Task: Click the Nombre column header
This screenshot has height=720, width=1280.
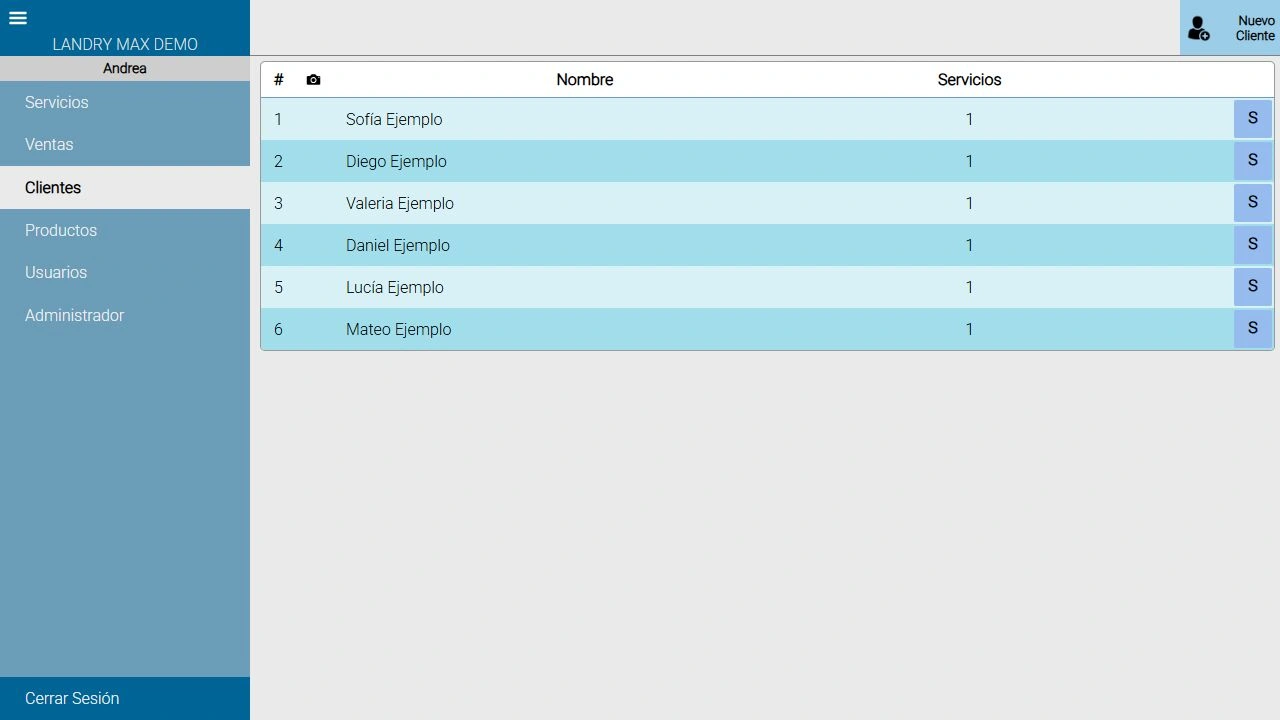Action: click(x=585, y=80)
